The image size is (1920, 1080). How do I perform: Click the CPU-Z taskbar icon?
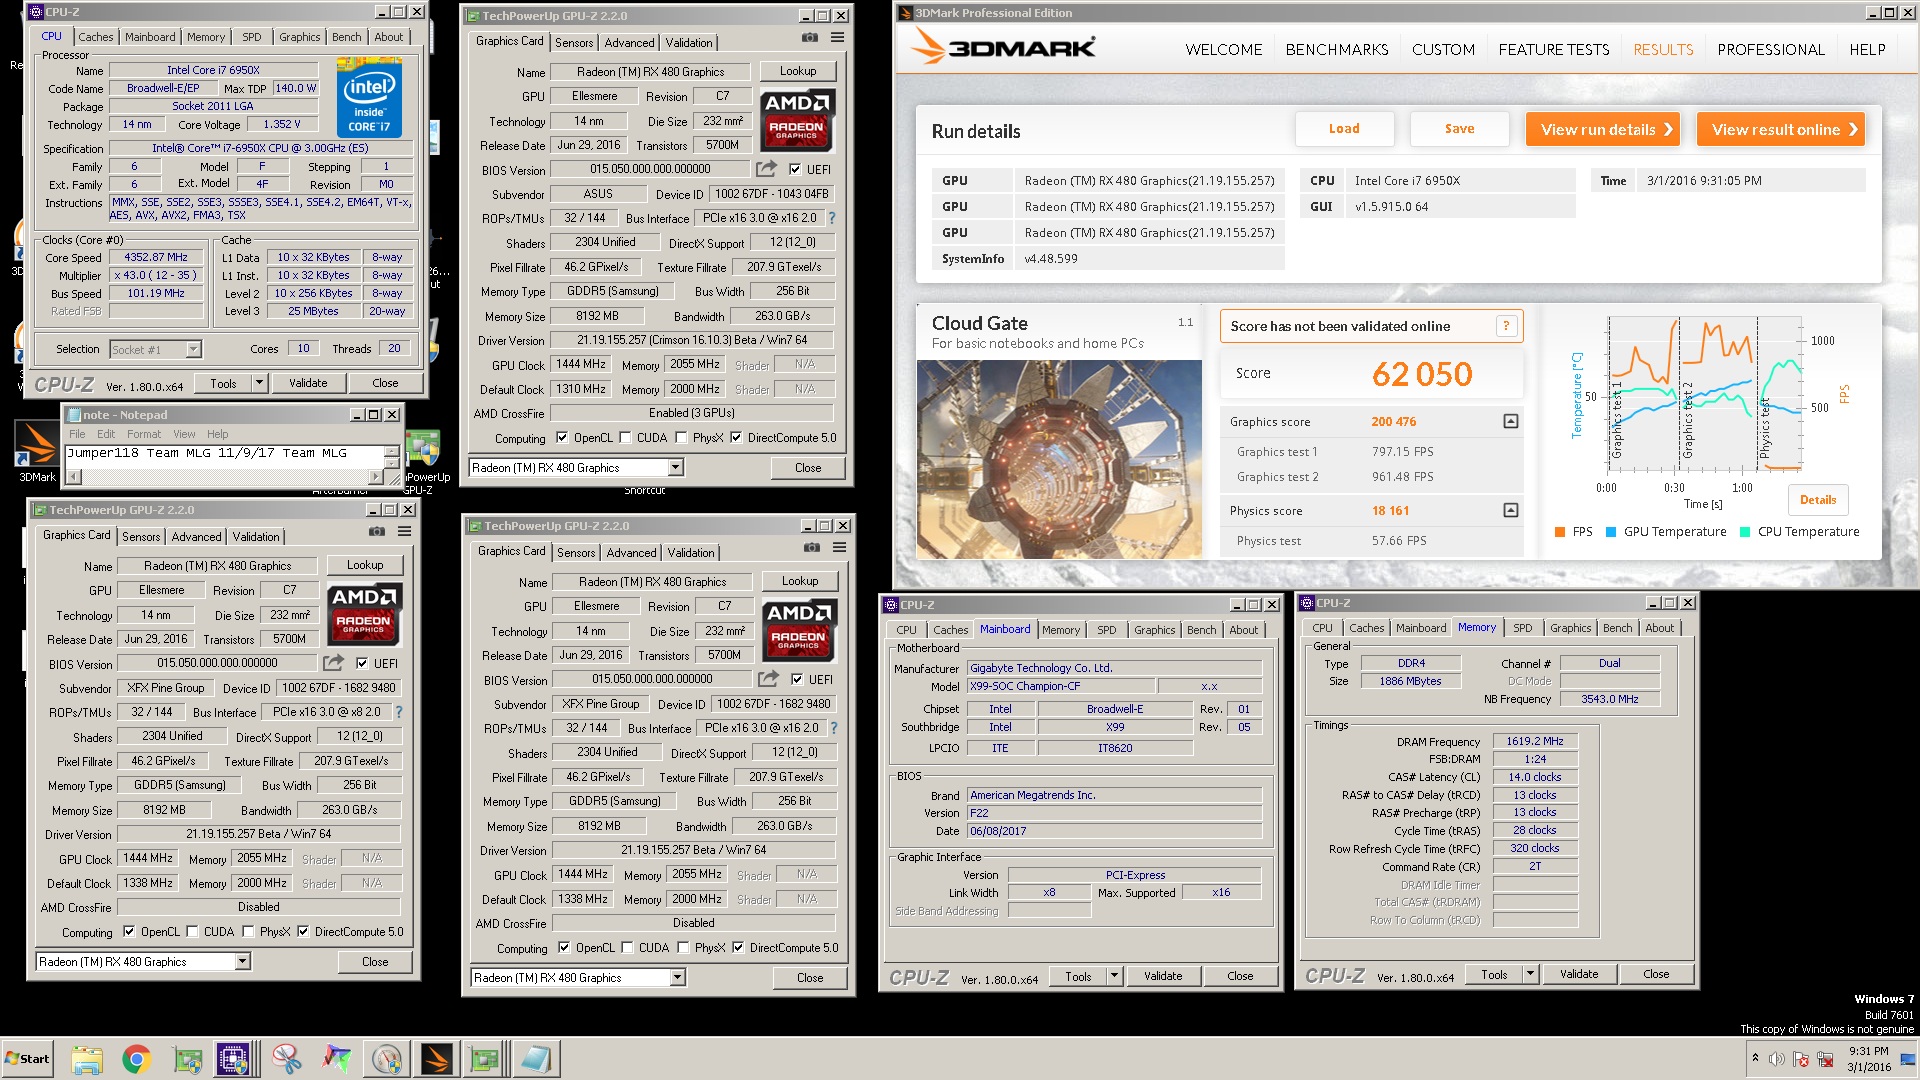(x=233, y=1059)
